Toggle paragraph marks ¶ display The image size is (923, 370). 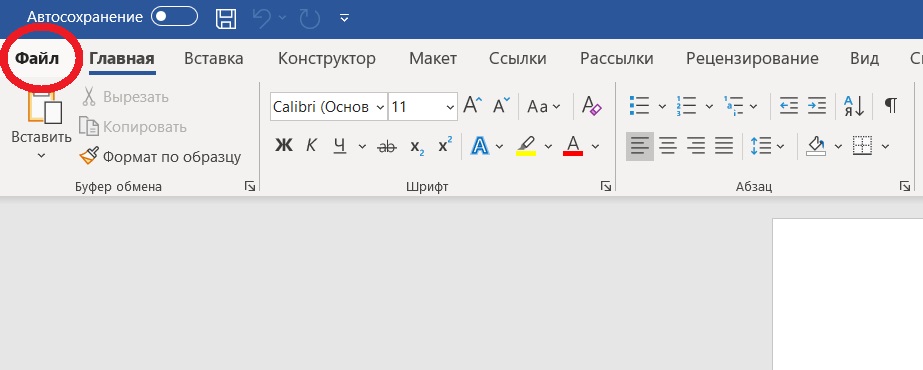[x=891, y=106]
